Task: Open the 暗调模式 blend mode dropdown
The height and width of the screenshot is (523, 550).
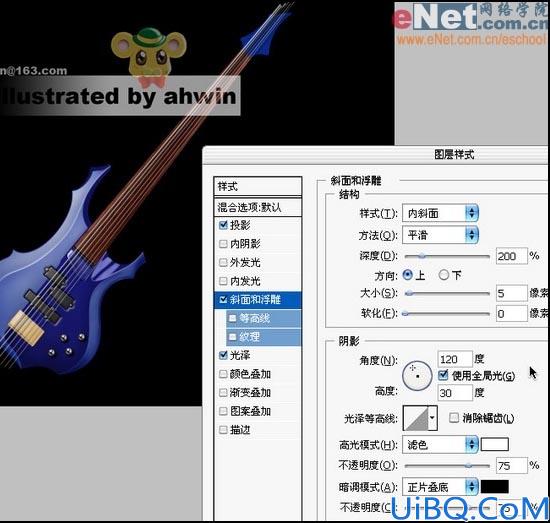Action: (441, 487)
